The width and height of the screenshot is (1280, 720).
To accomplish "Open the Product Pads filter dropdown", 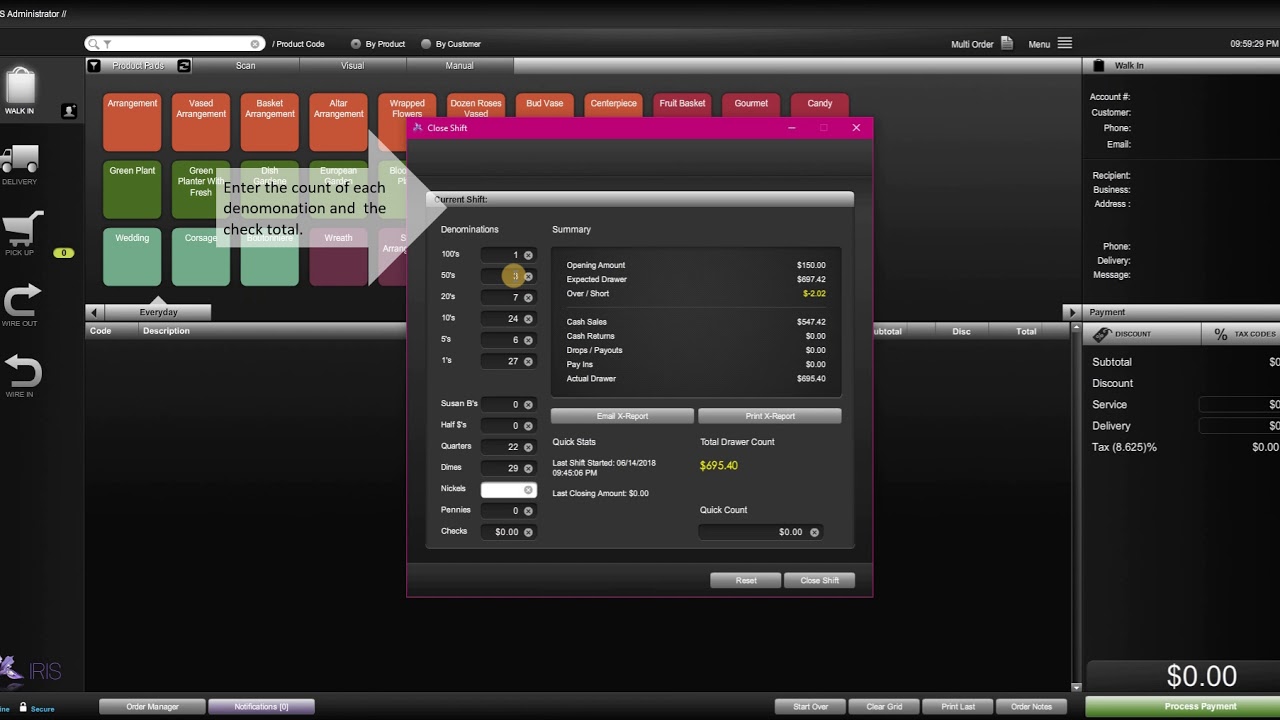I will 94,66.
